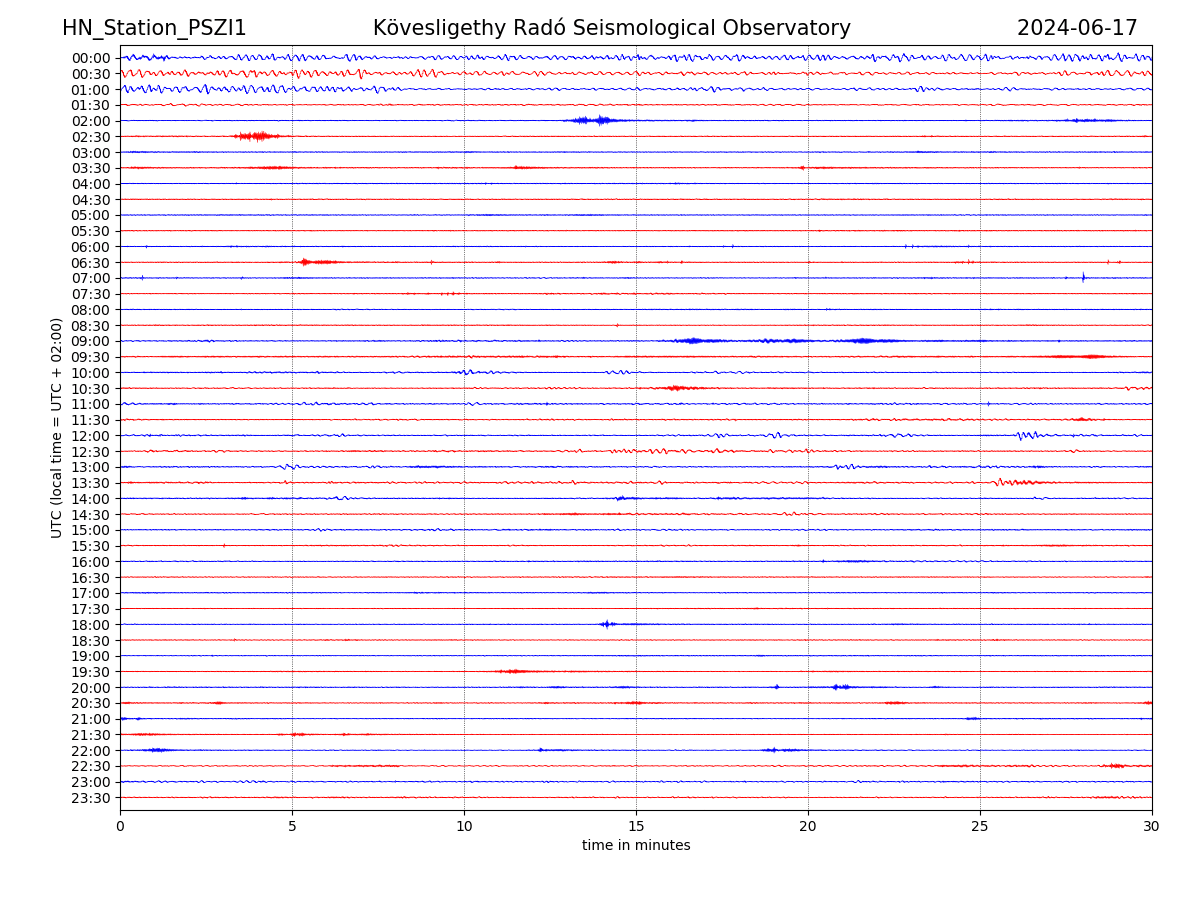The width and height of the screenshot is (1200, 900).
Task: Click the blue burst on the 02:00 trace near minute 14
Action: pos(599,120)
